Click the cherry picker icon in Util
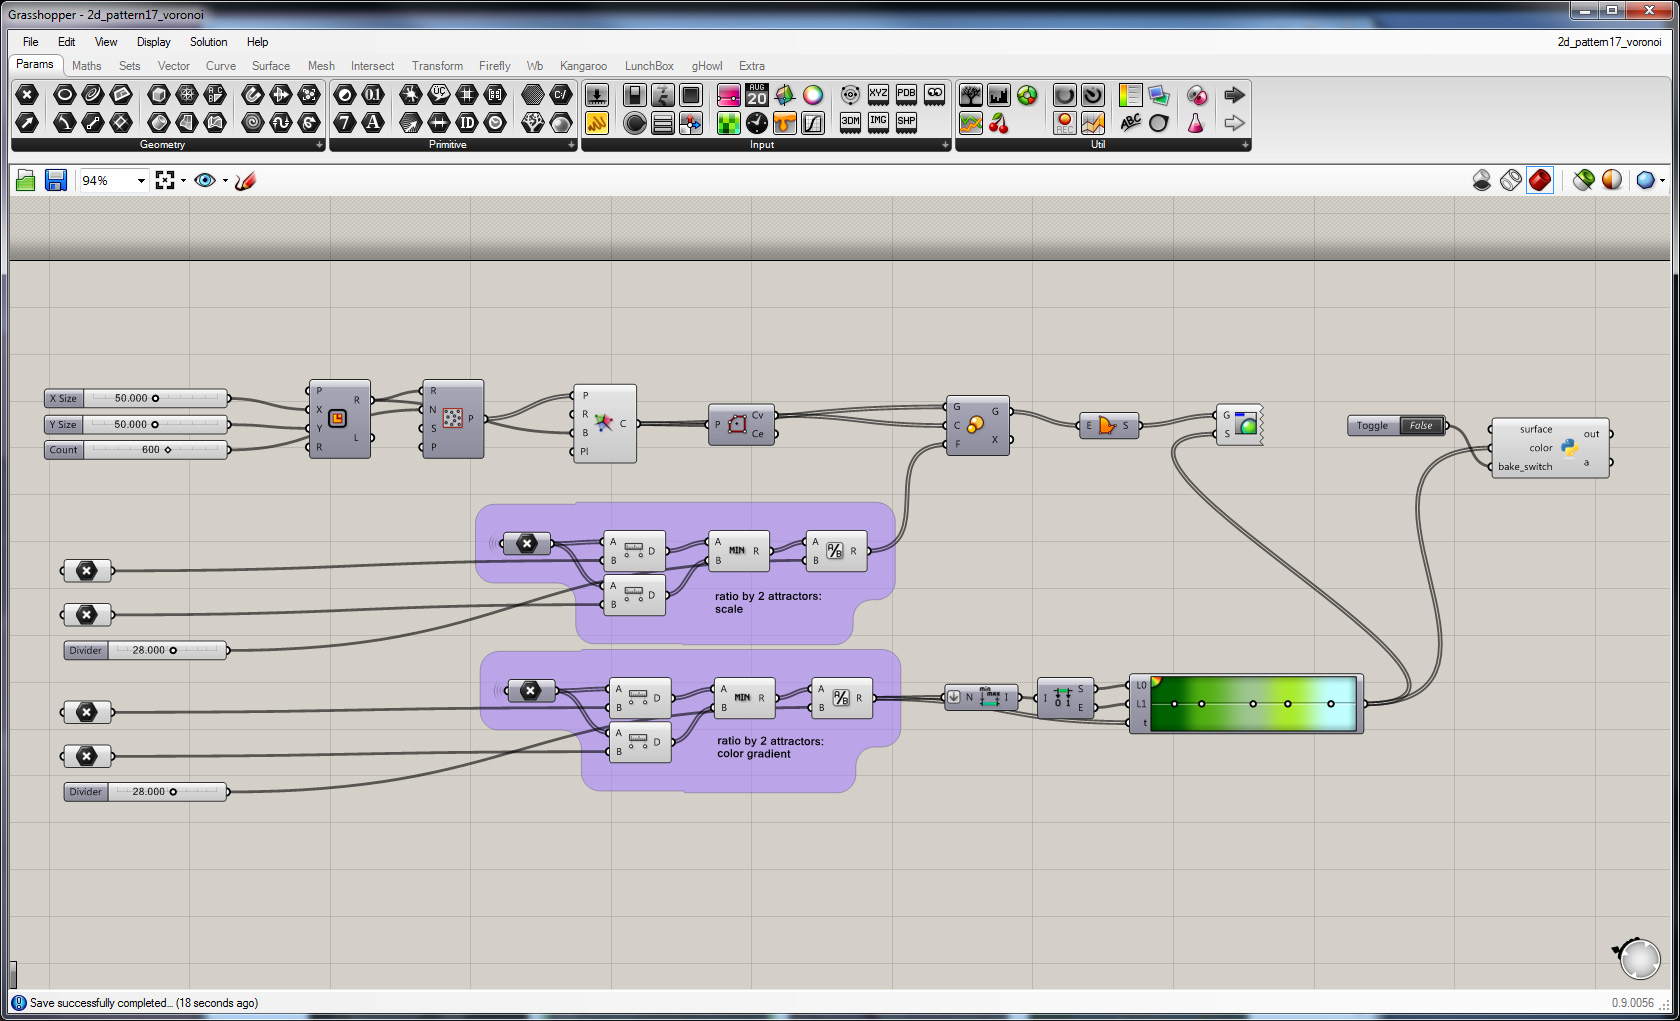This screenshot has width=1680, height=1021. tap(999, 123)
